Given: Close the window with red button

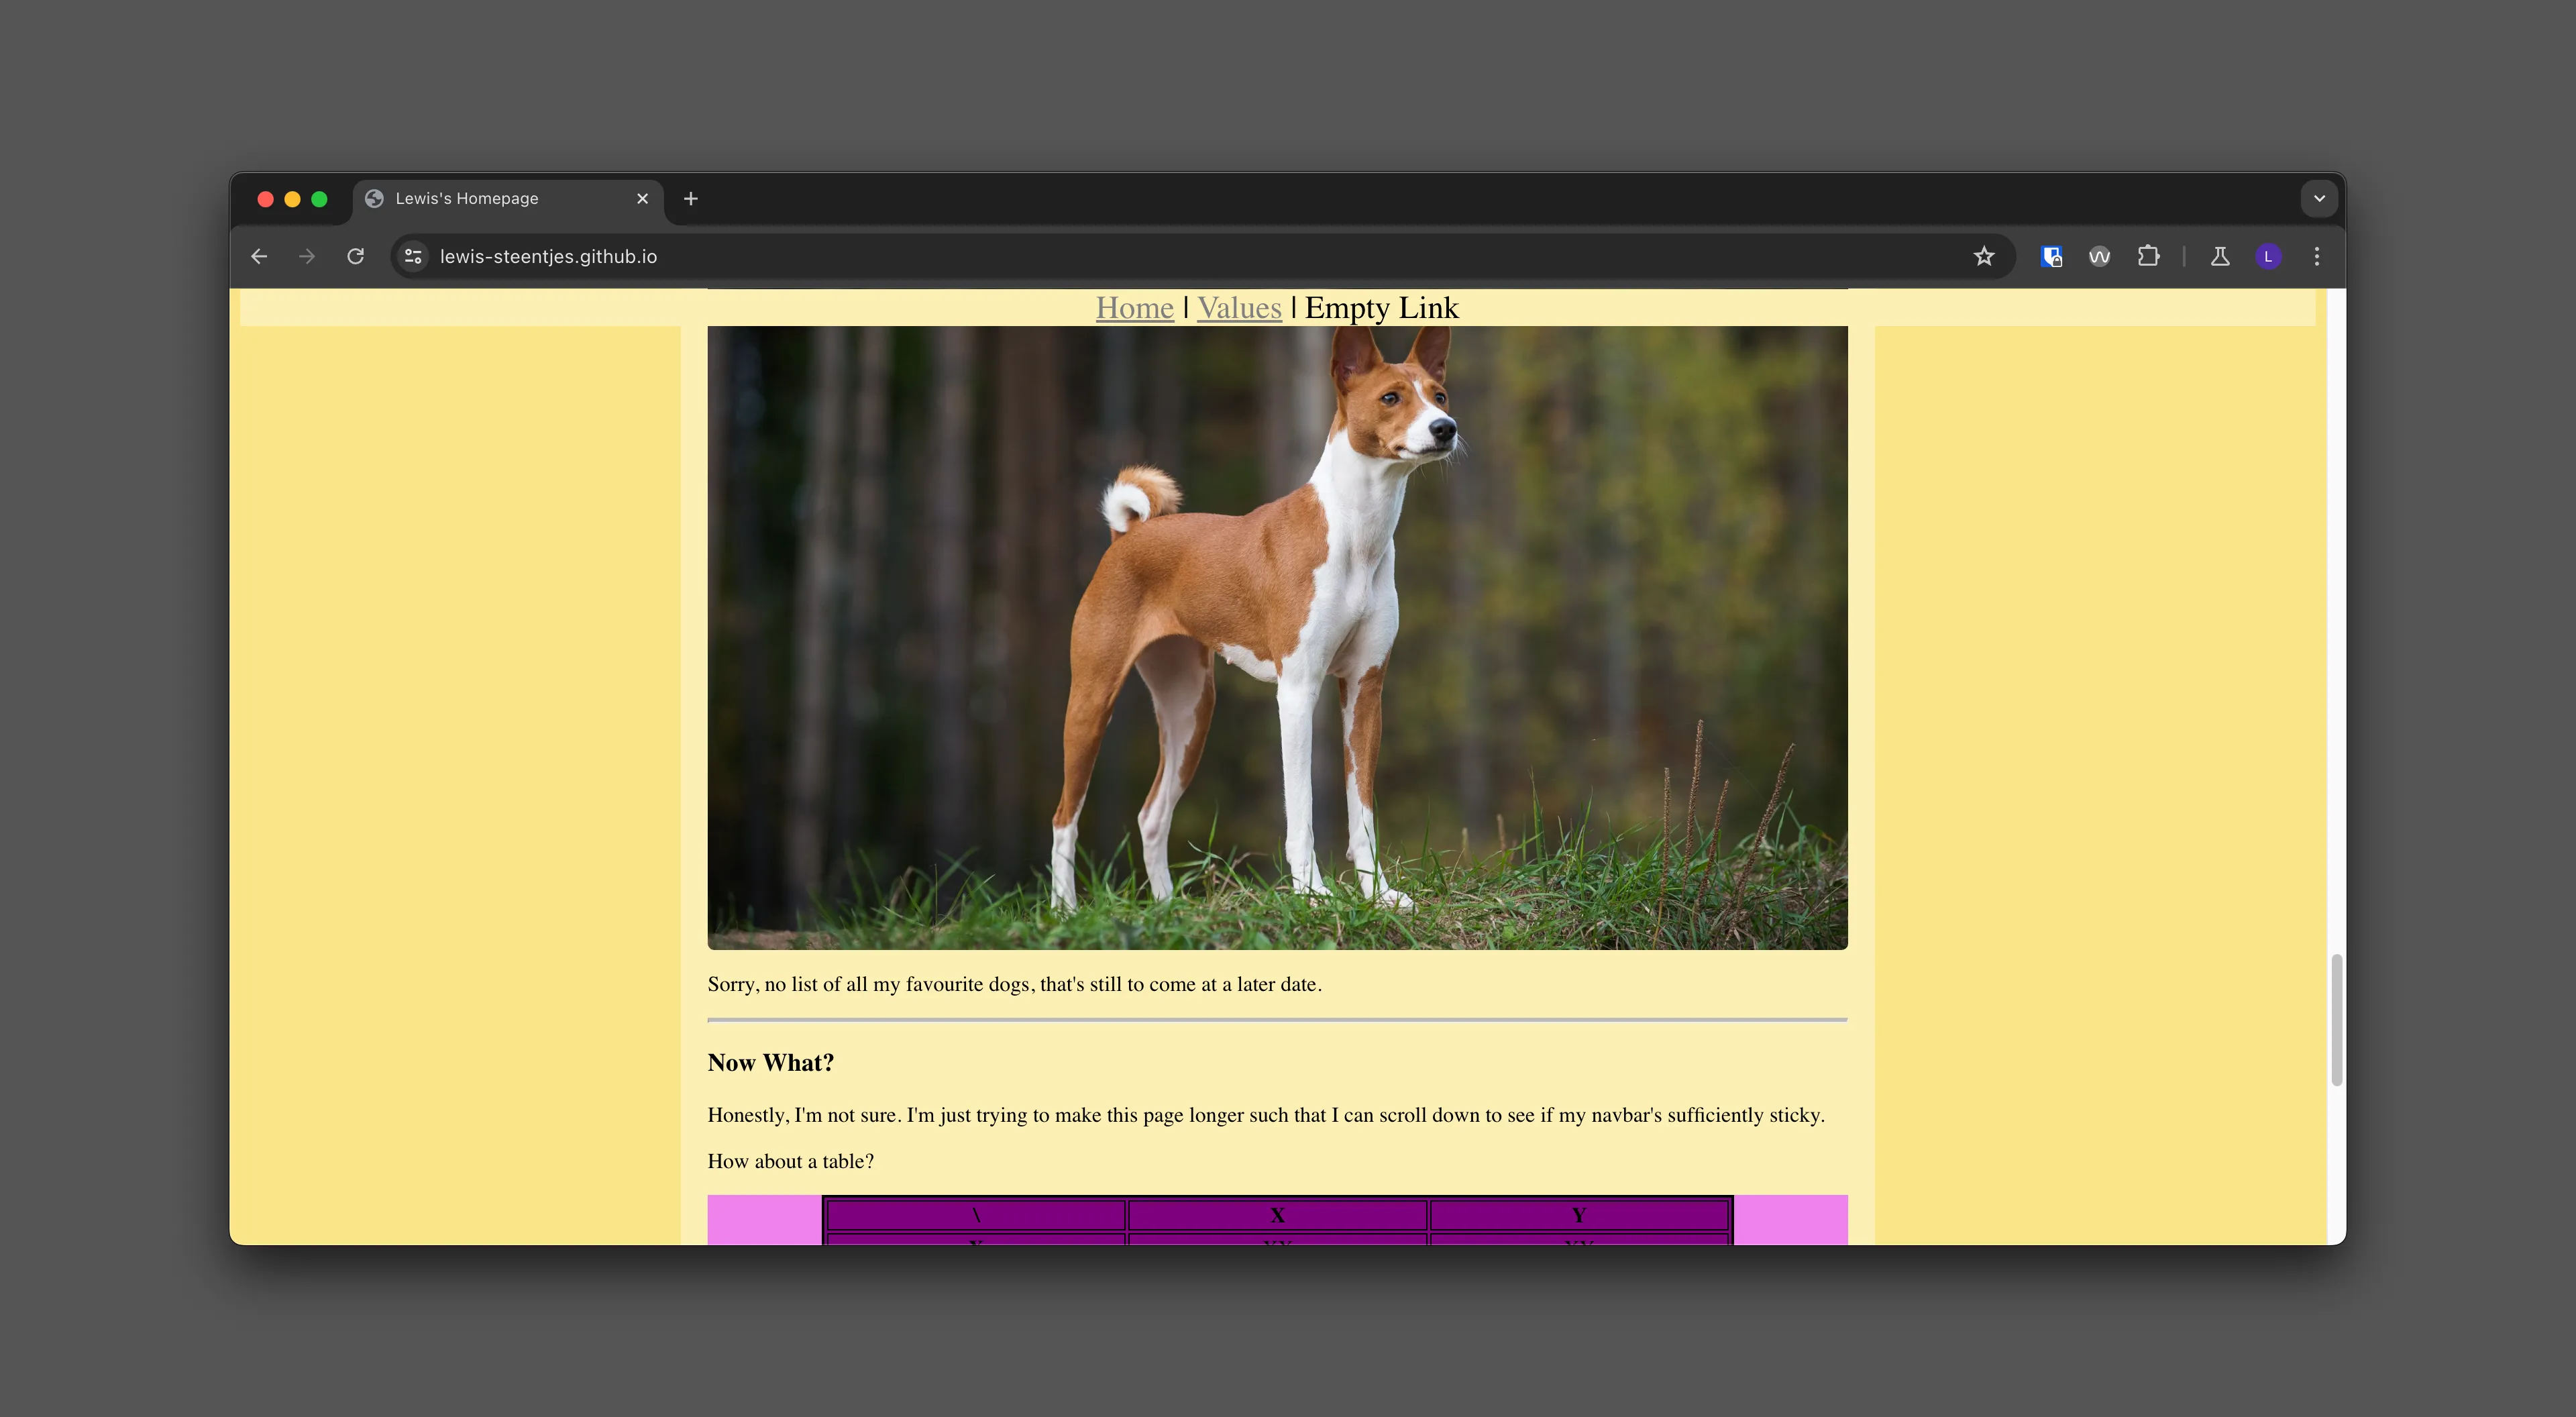Looking at the screenshot, I should click(265, 199).
